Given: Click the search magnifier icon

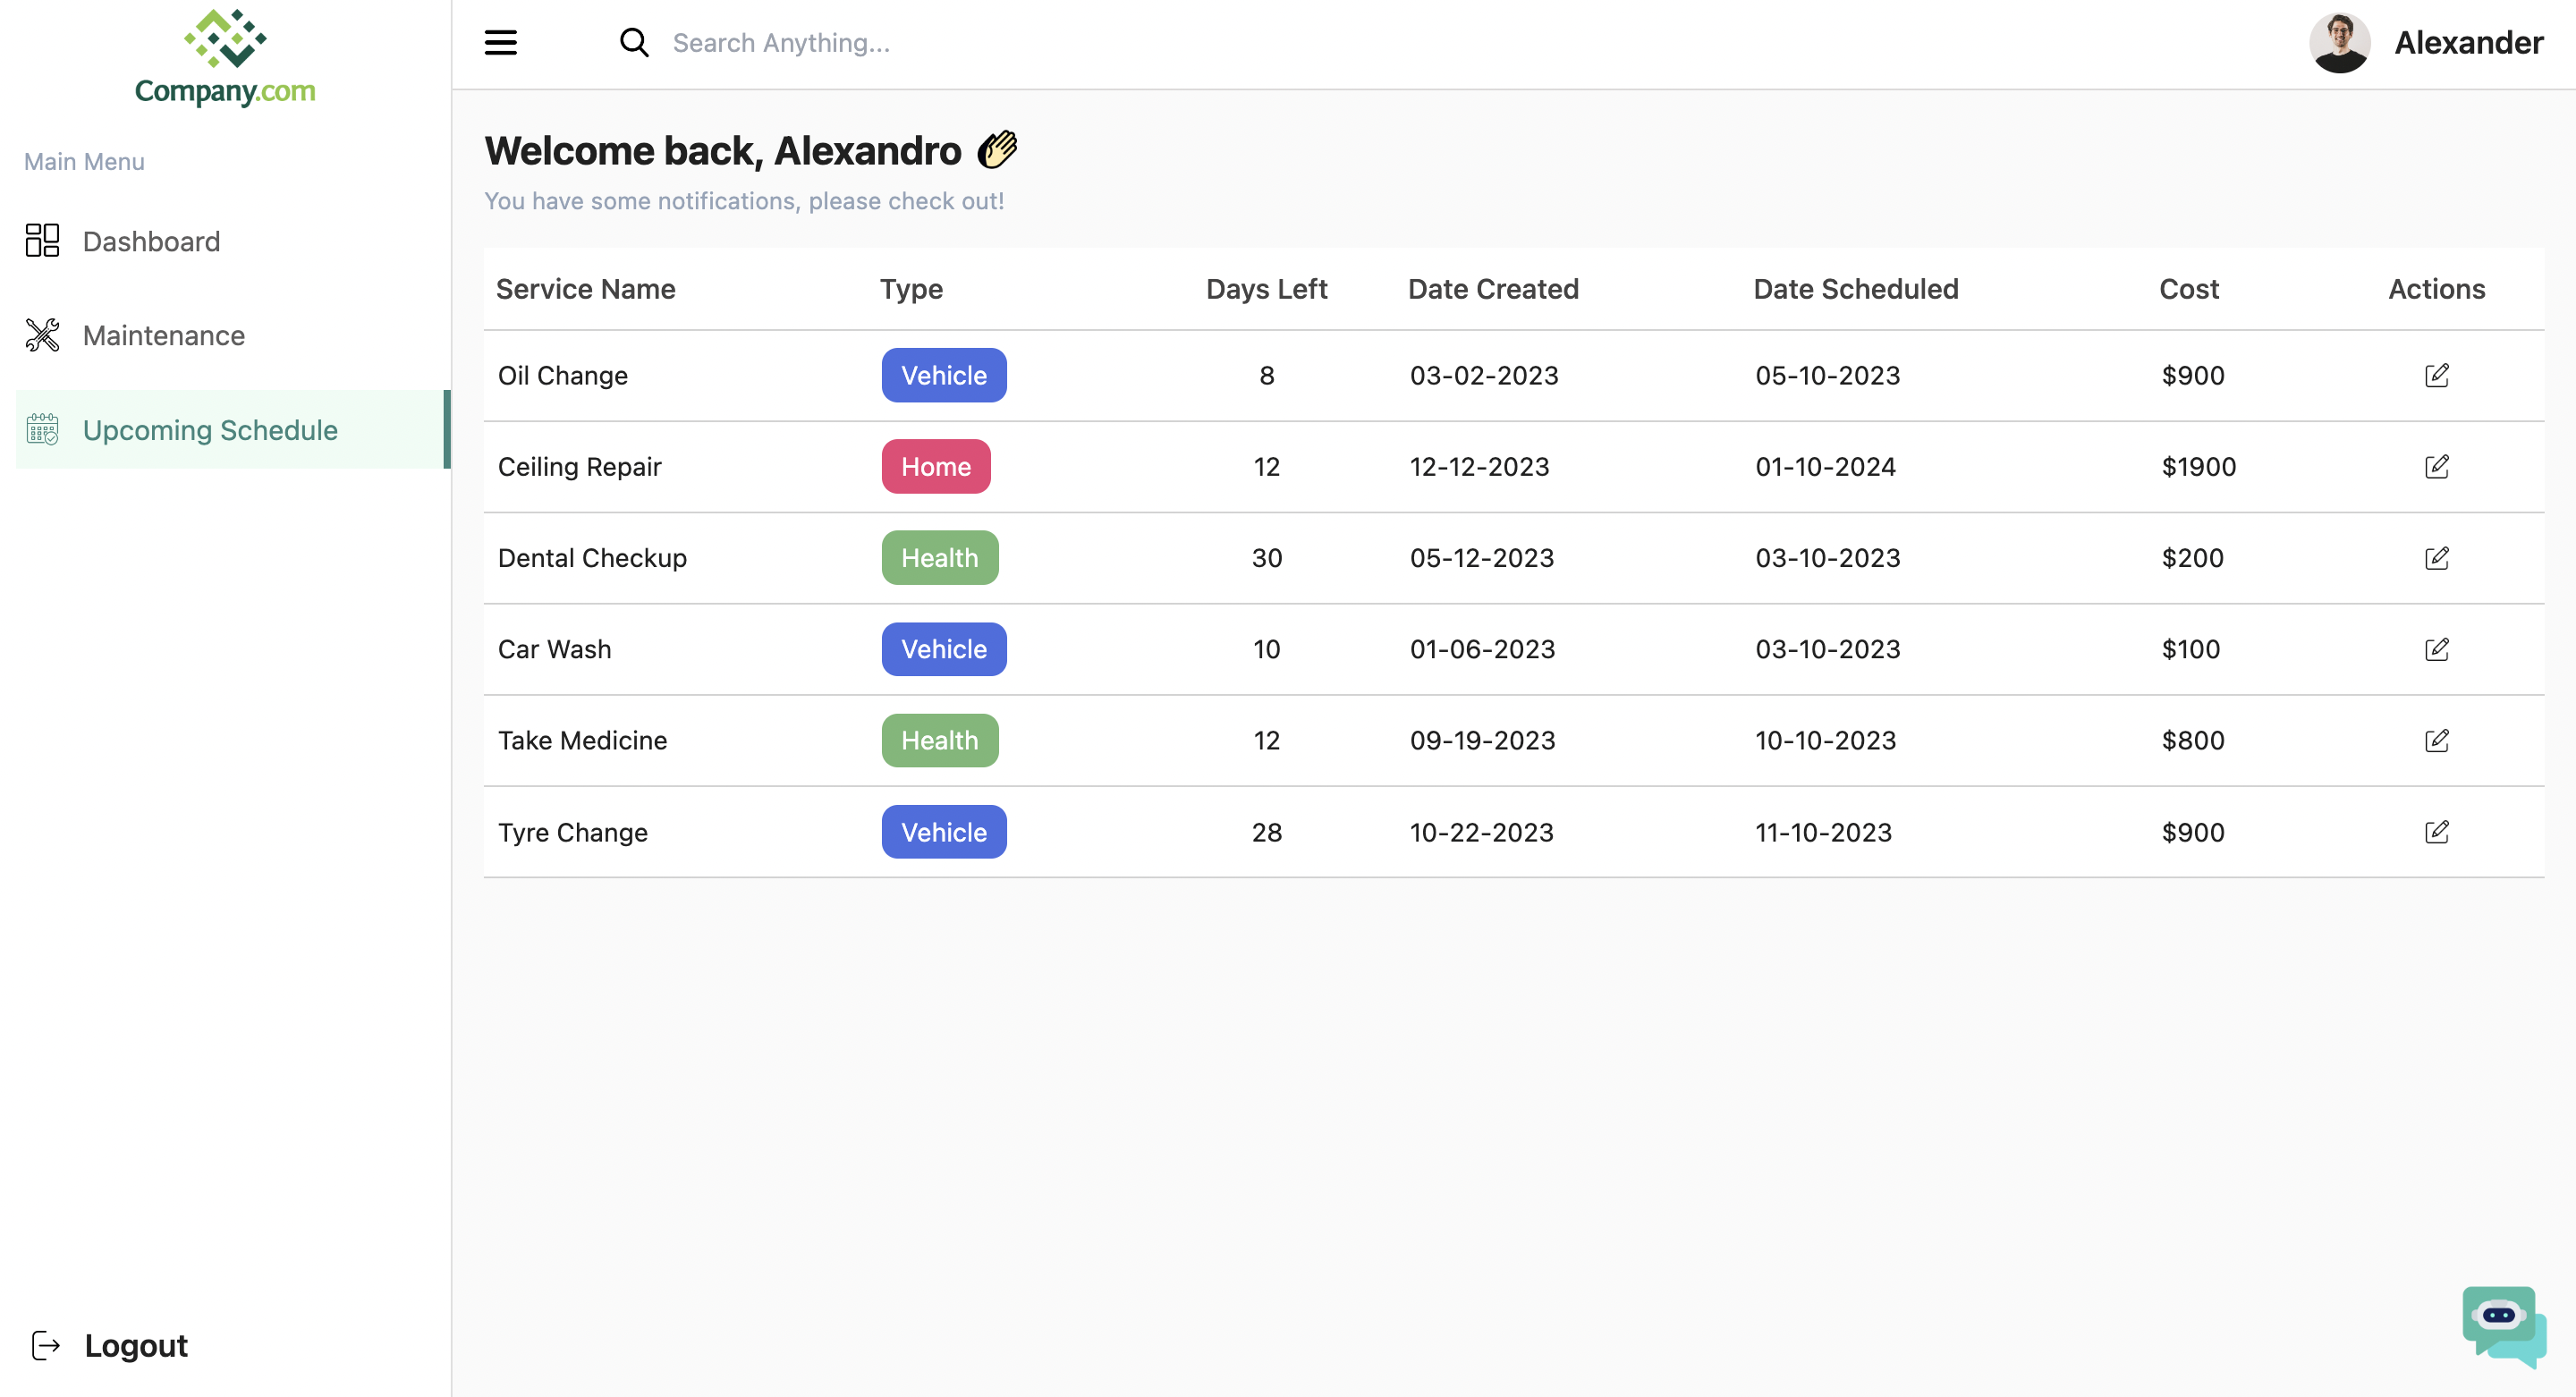Looking at the screenshot, I should click(635, 43).
